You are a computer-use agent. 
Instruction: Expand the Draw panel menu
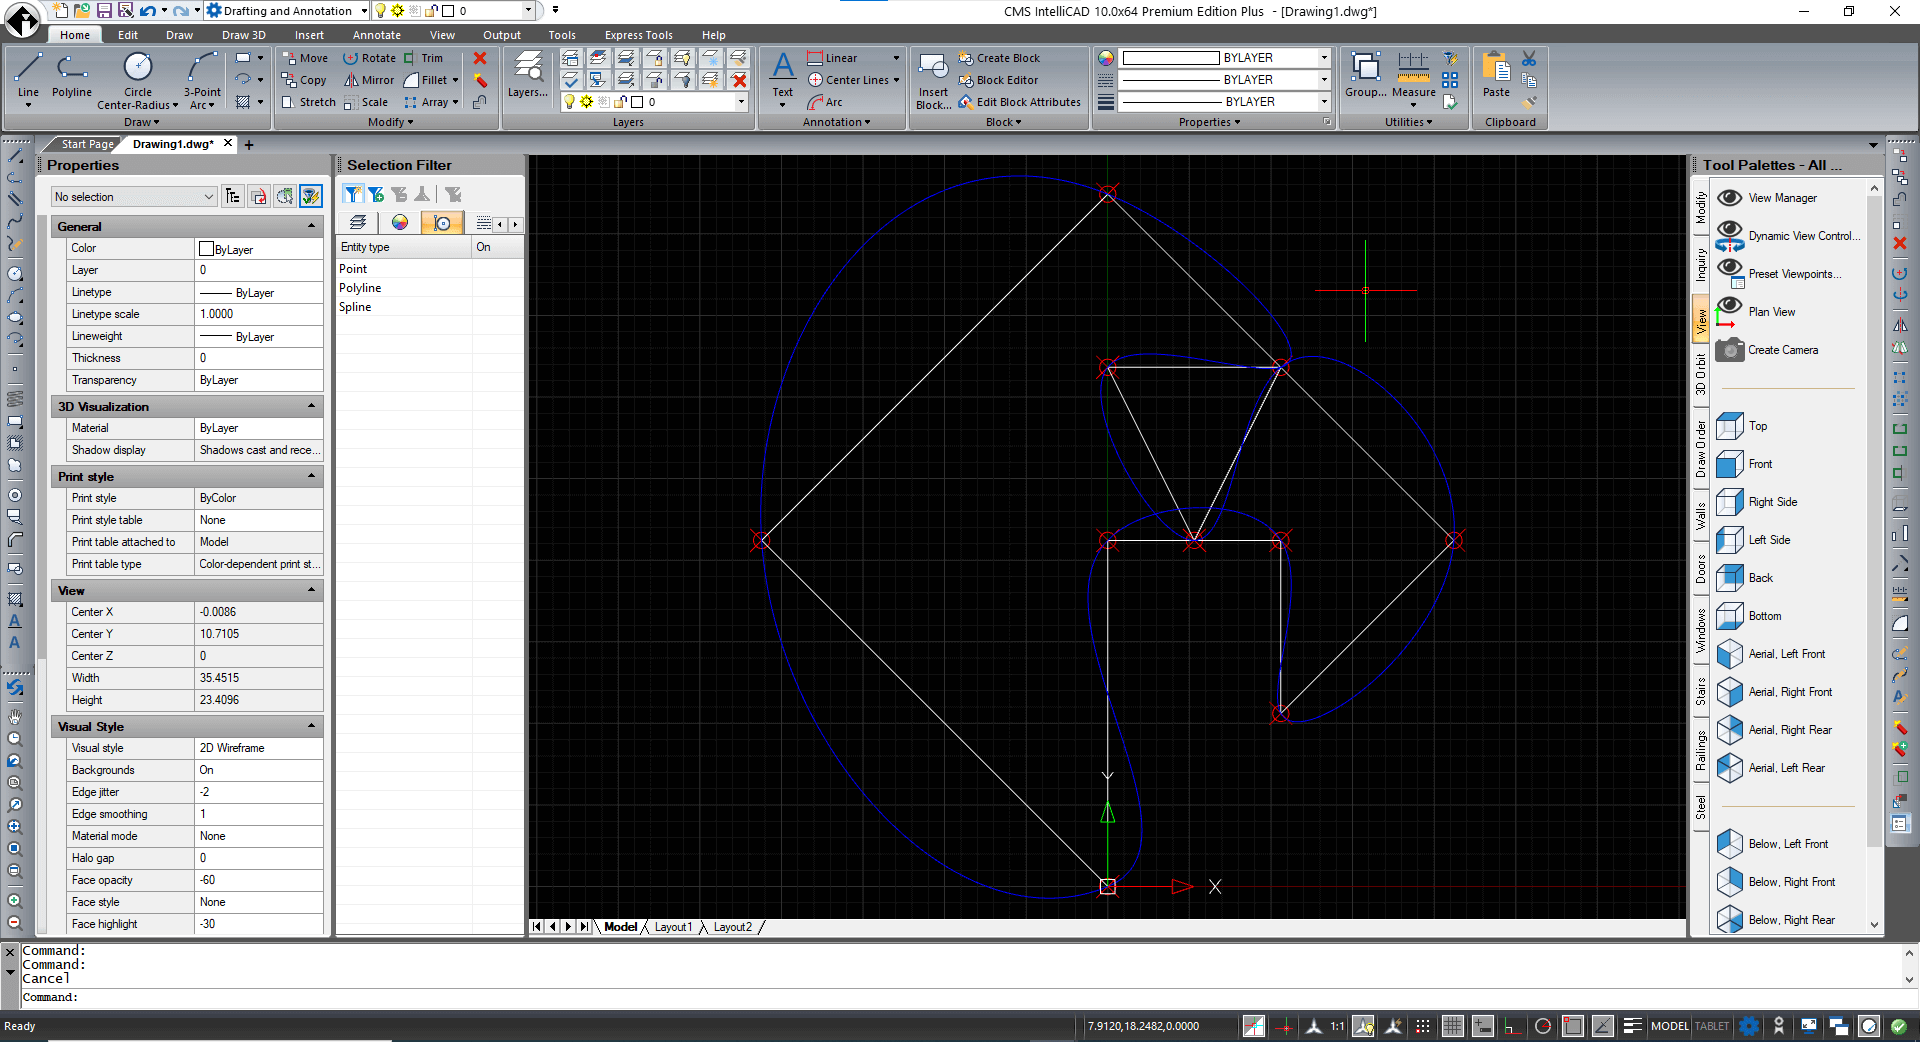[142, 122]
